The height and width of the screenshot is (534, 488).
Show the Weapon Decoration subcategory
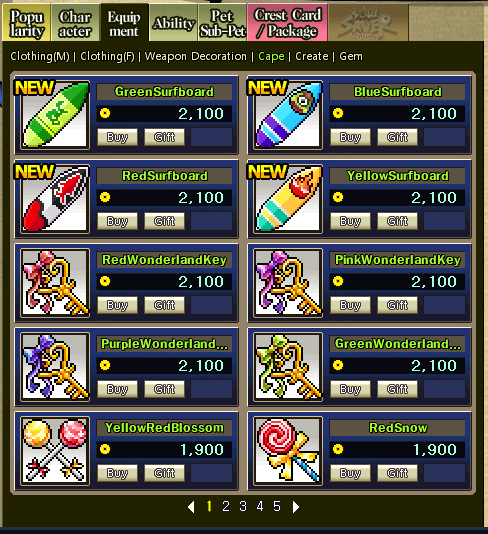pyautogui.click(x=195, y=56)
